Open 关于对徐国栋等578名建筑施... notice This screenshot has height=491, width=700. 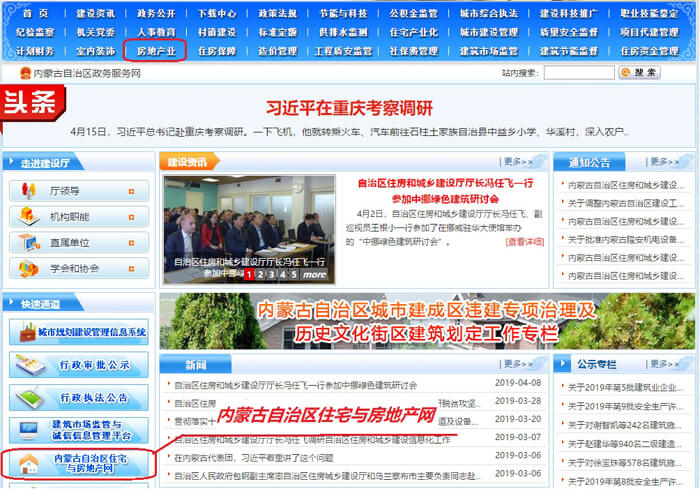coord(625,463)
